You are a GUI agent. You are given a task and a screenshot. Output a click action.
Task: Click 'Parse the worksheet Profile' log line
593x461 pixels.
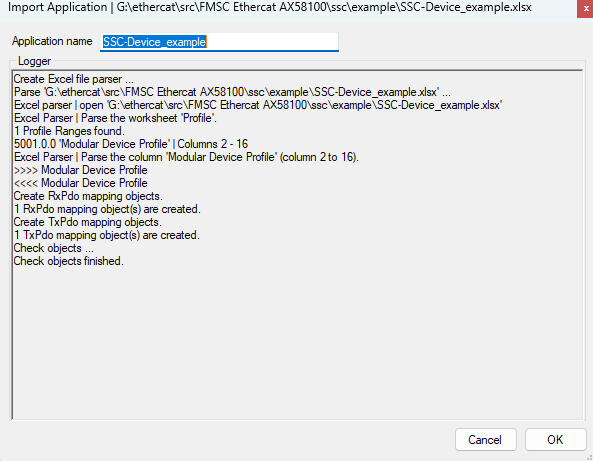point(115,118)
